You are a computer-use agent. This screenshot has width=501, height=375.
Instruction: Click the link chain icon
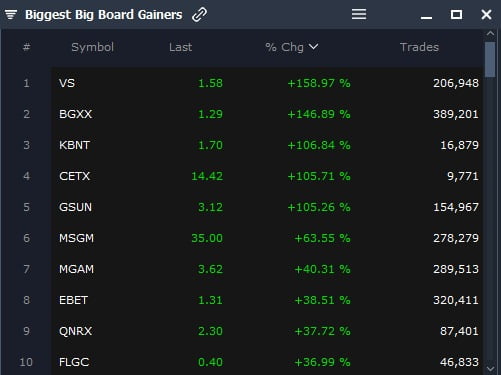click(x=199, y=15)
